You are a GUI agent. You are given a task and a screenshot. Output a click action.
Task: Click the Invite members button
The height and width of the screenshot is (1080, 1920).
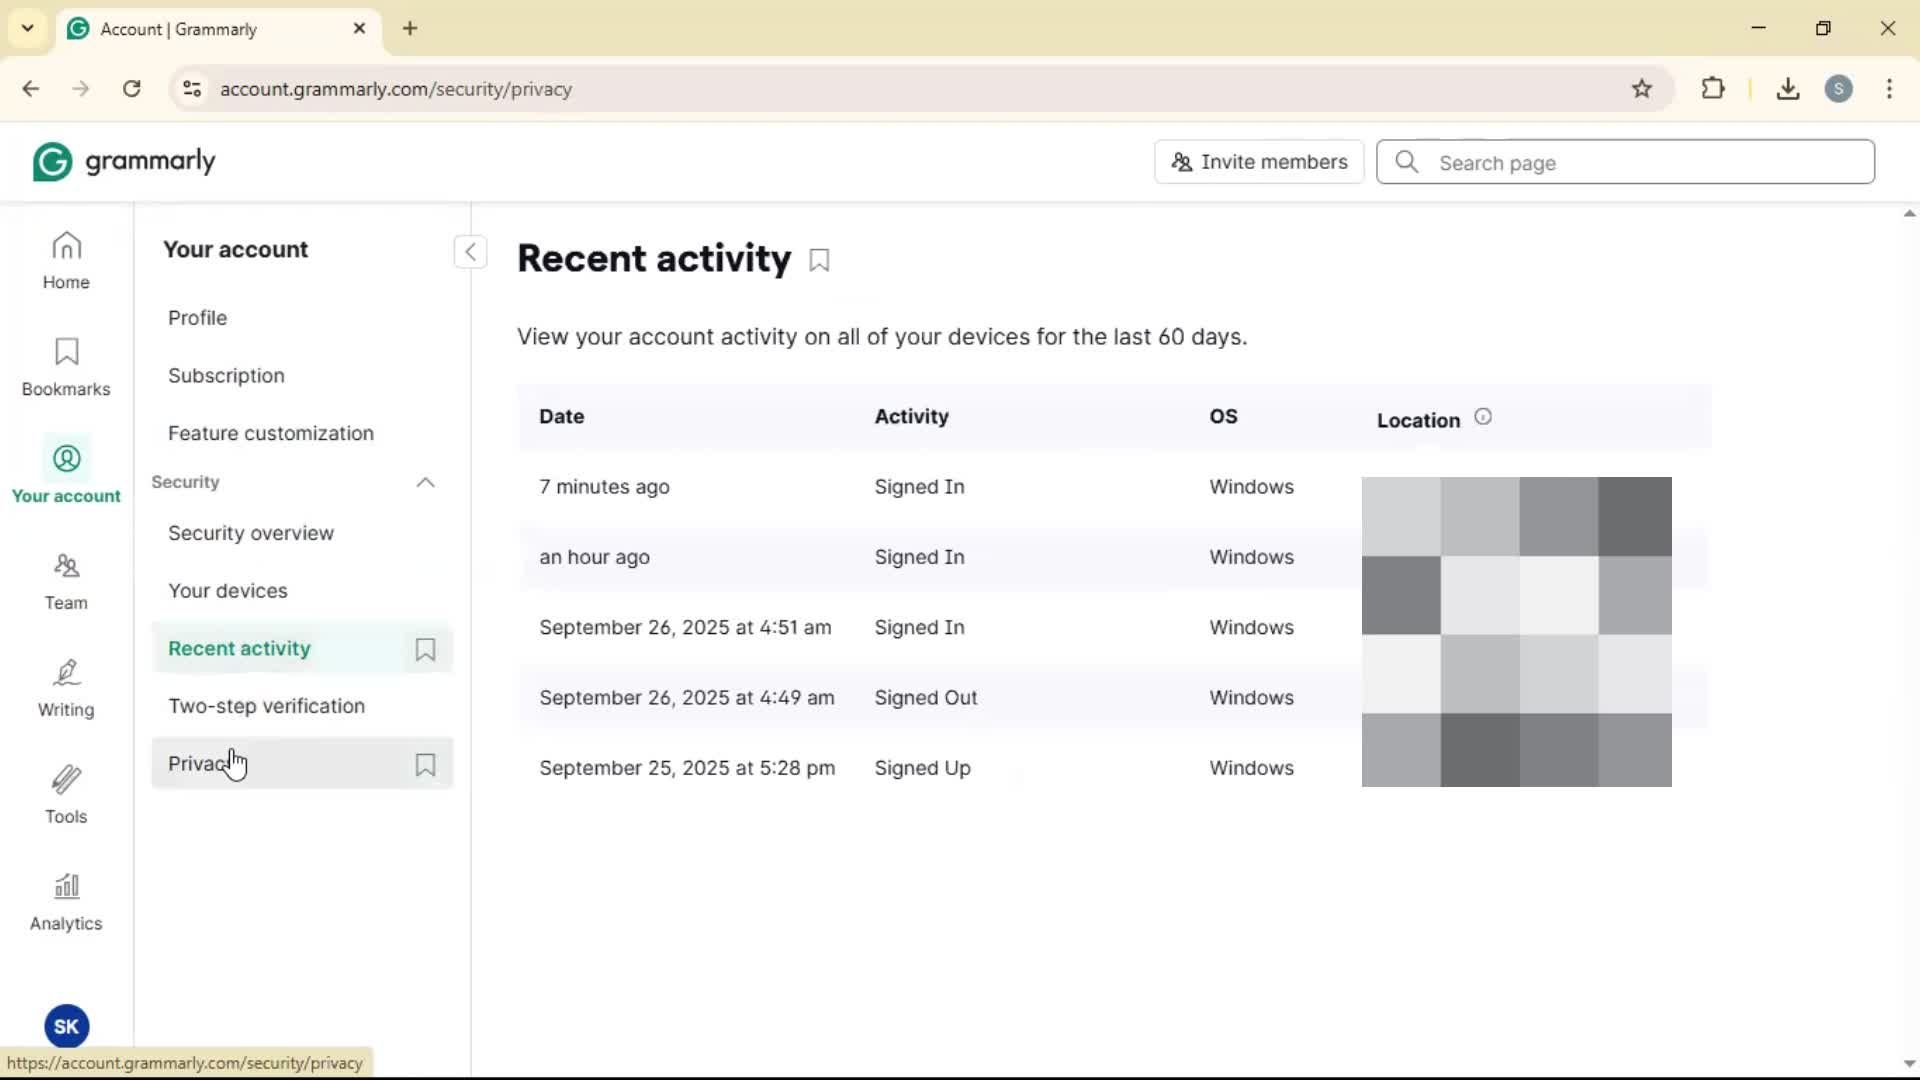pyautogui.click(x=1259, y=162)
